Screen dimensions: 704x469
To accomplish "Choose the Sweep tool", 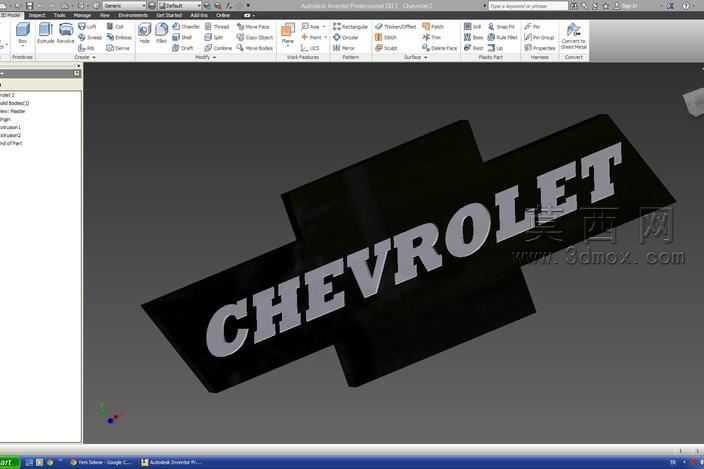I will click(90, 37).
